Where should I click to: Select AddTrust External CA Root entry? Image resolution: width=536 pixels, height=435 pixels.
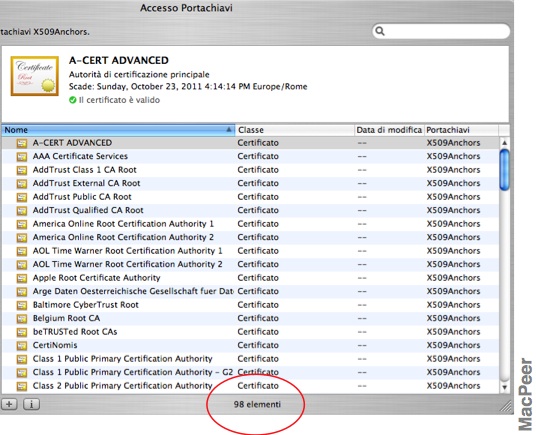[x=250, y=183]
